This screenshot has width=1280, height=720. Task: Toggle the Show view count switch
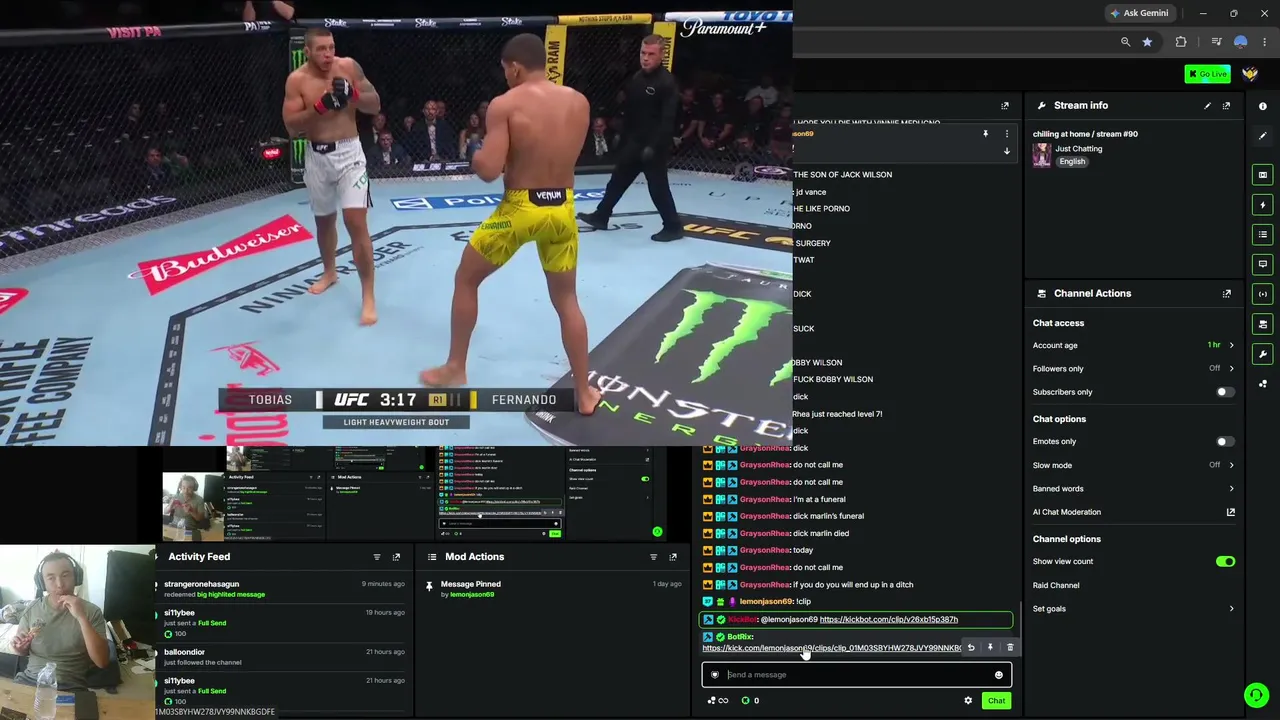pyautogui.click(x=1225, y=562)
